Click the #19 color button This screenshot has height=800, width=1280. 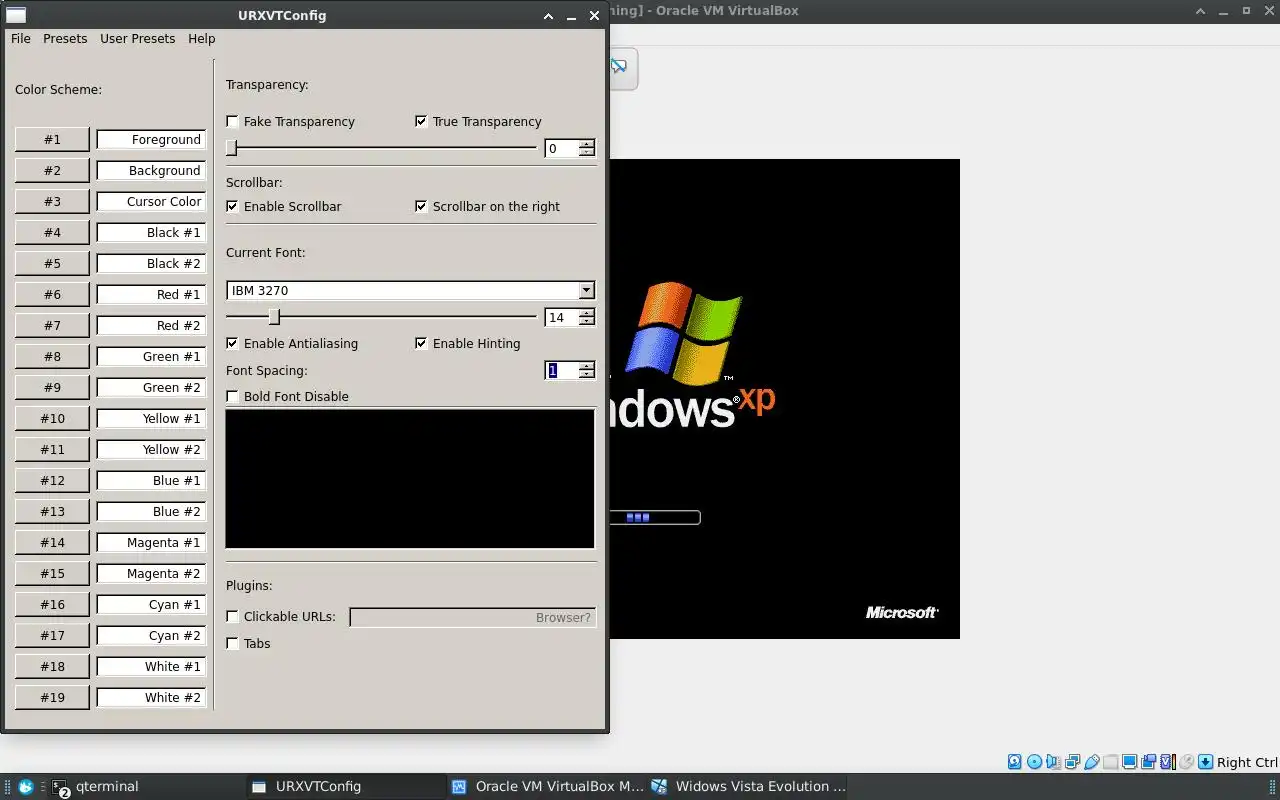pos(52,697)
